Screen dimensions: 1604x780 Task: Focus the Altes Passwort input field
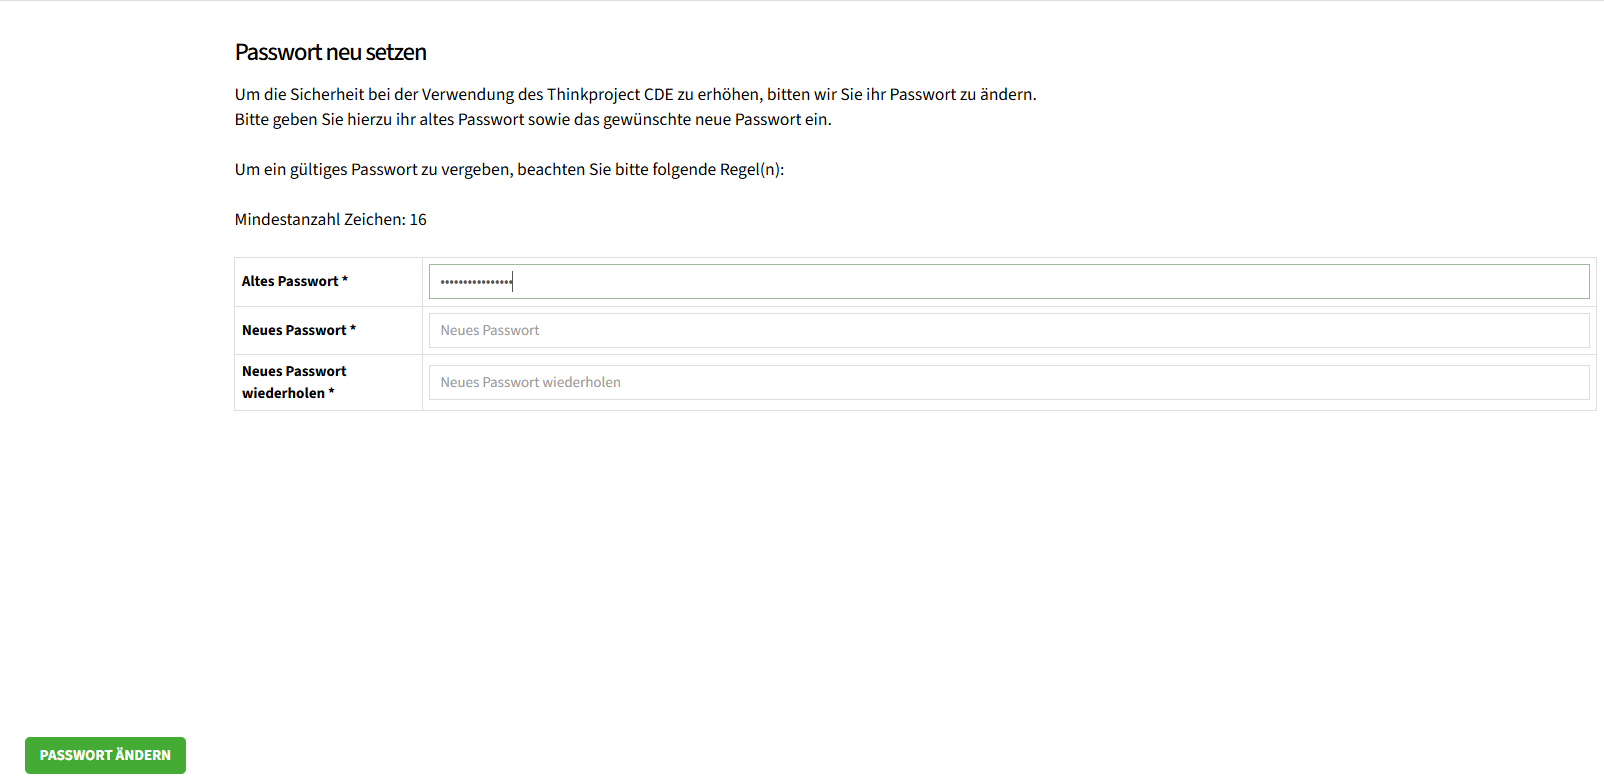coord(1009,281)
